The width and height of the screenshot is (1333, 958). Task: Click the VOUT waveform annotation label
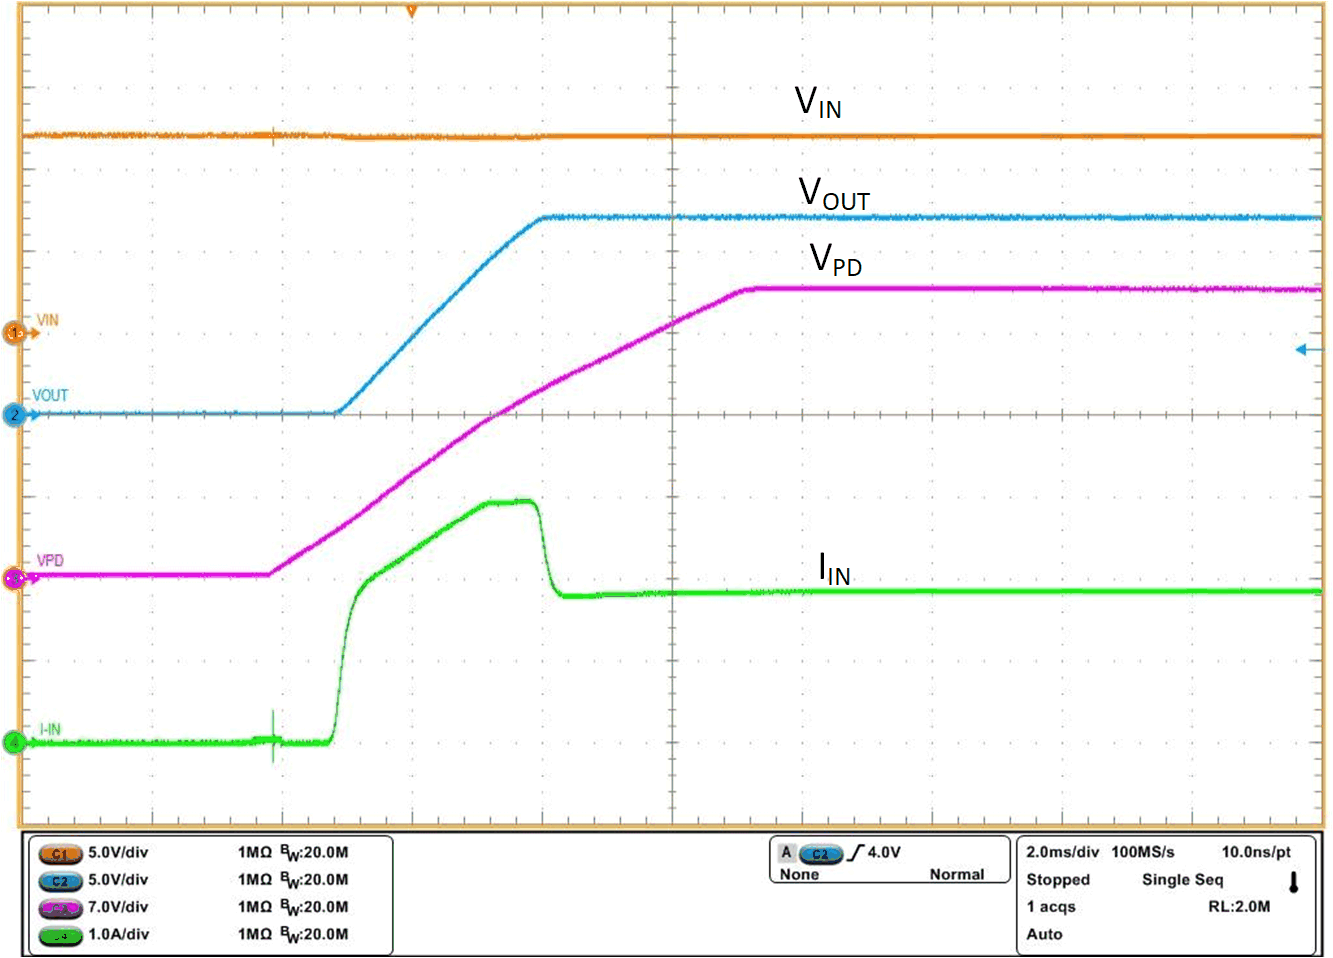tap(834, 193)
